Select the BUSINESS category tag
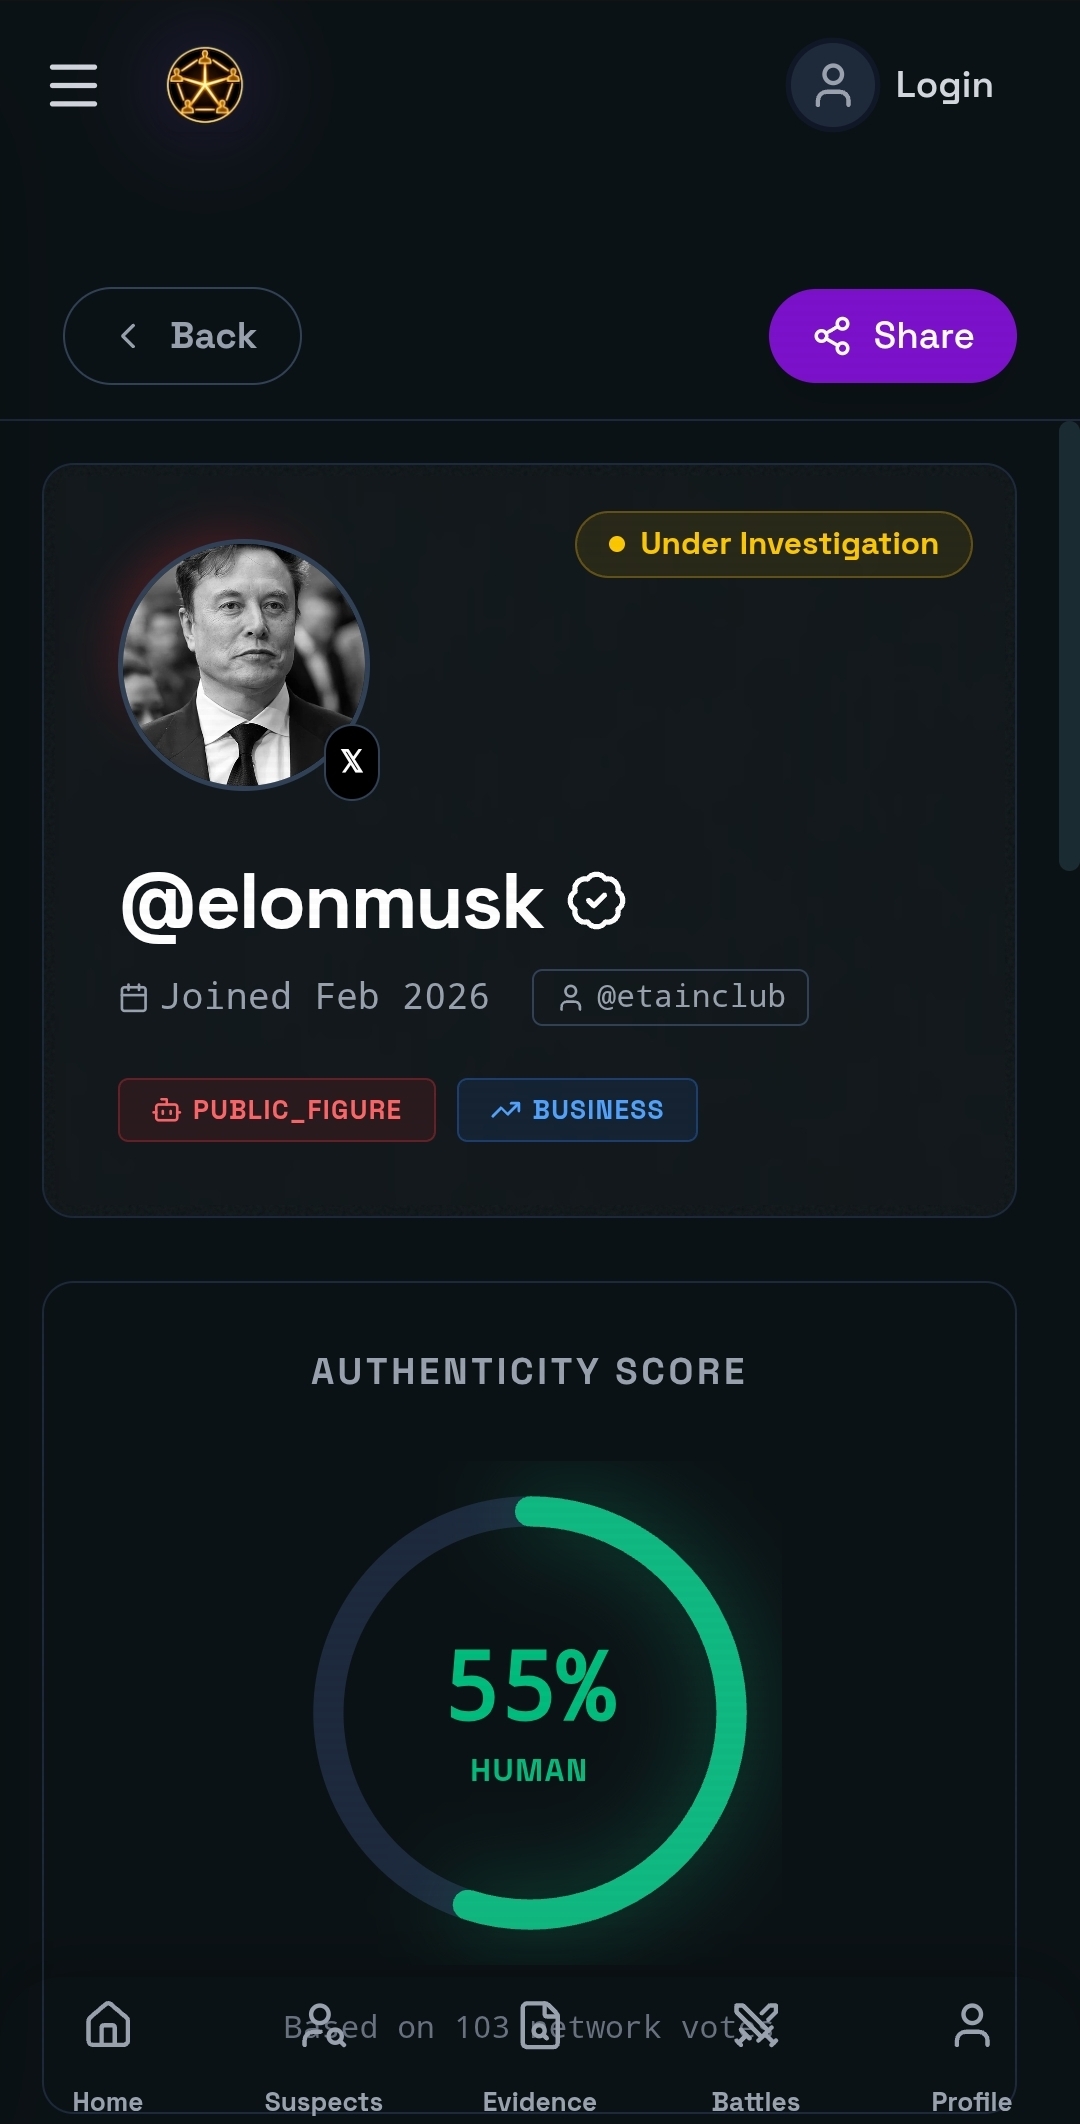The height and width of the screenshot is (2124, 1080). [x=577, y=1110]
